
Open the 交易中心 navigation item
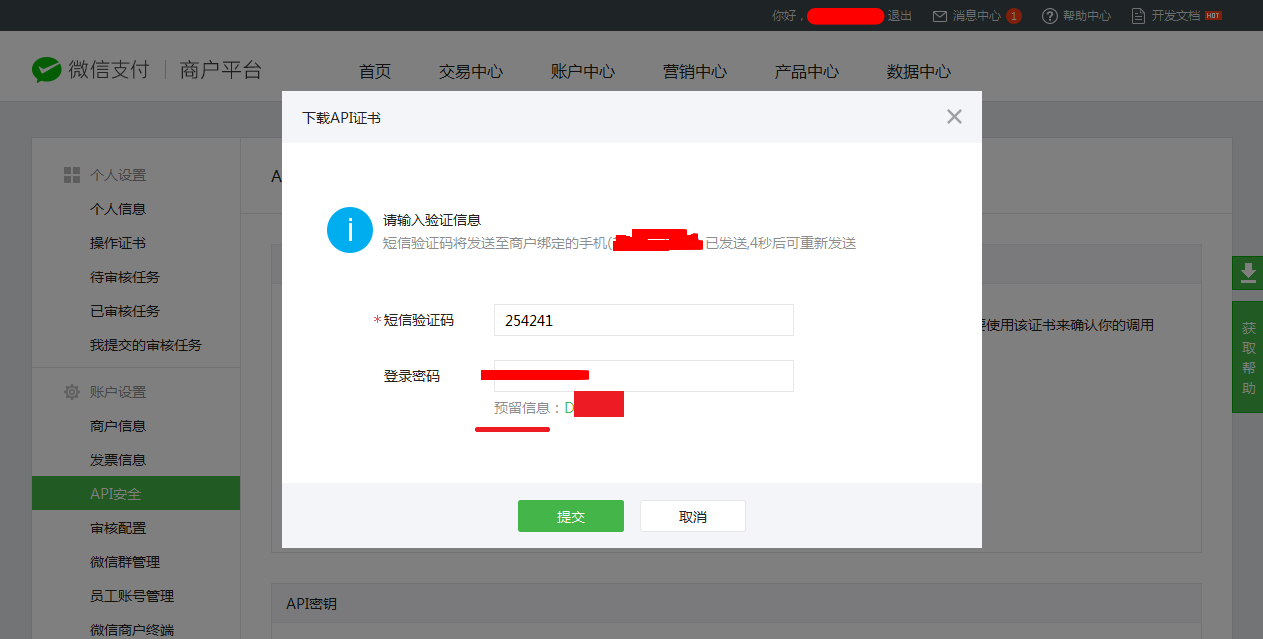[x=471, y=71]
